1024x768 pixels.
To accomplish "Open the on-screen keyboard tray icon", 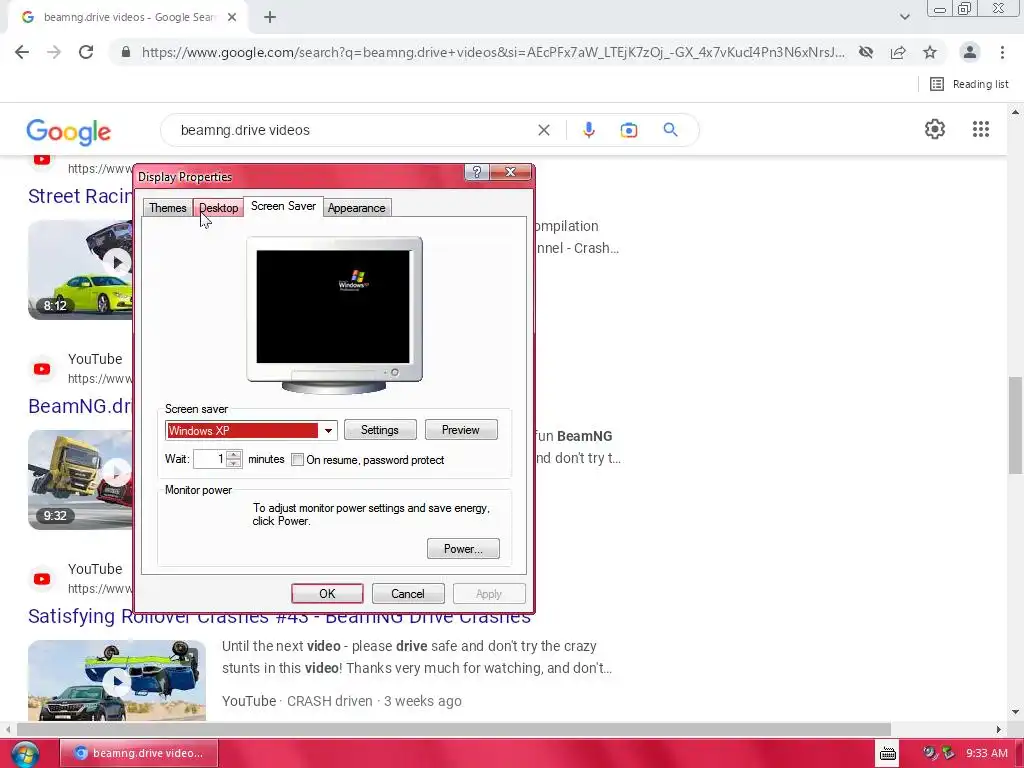I will pyautogui.click(x=888, y=754).
